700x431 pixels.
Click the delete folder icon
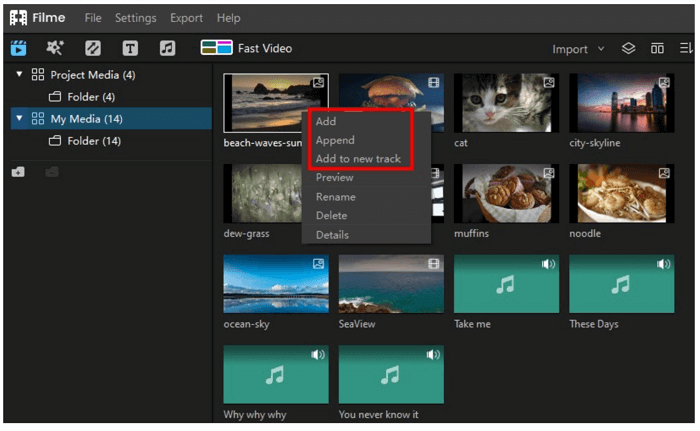[x=52, y=172]
